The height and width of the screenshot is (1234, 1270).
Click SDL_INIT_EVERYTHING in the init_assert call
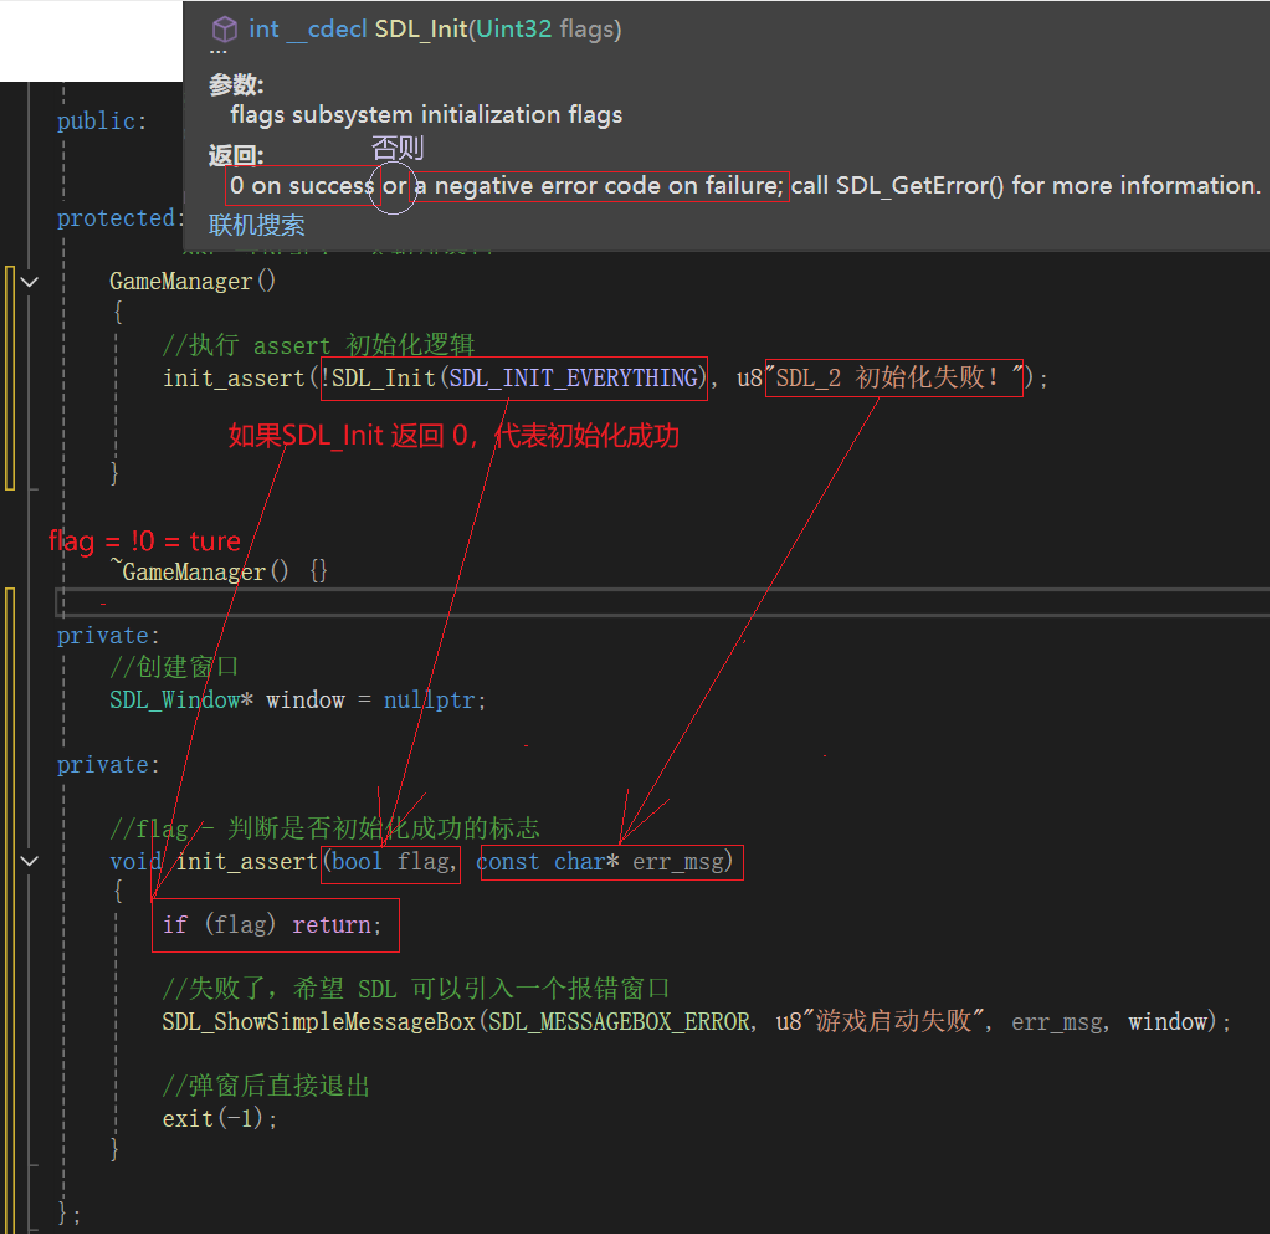[x=574, y=378]
